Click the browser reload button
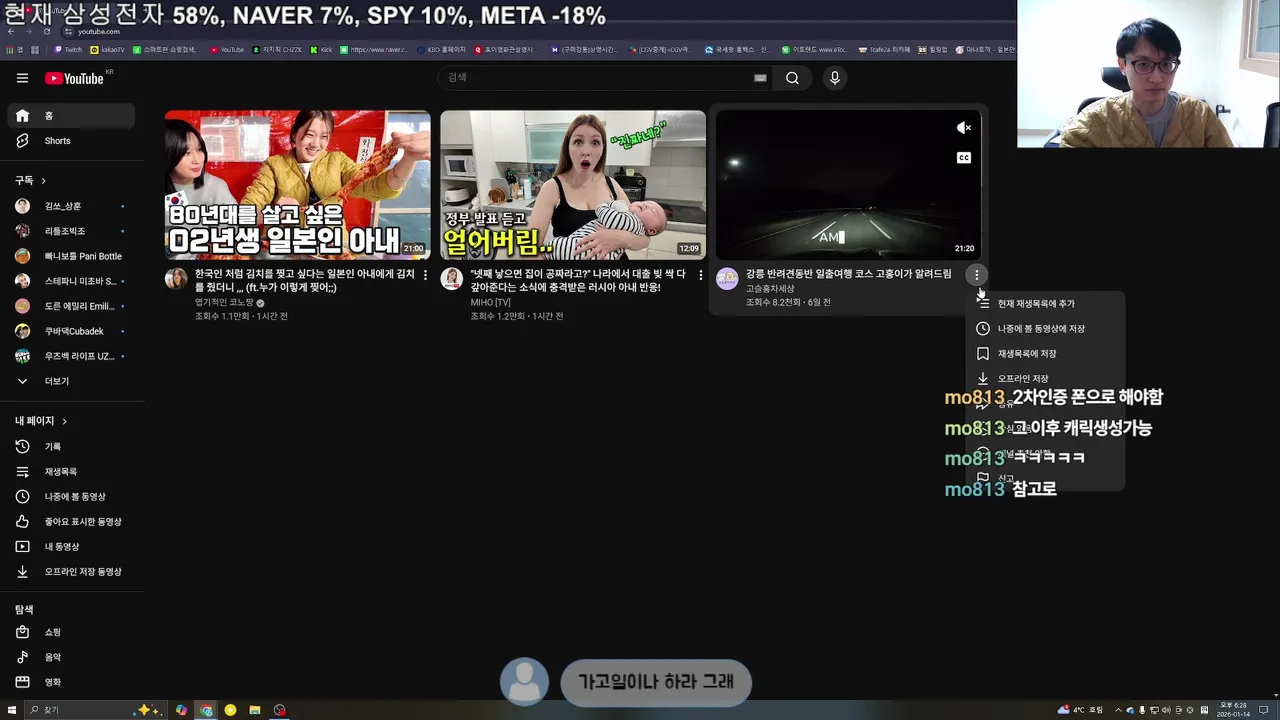 click(47, 31)
